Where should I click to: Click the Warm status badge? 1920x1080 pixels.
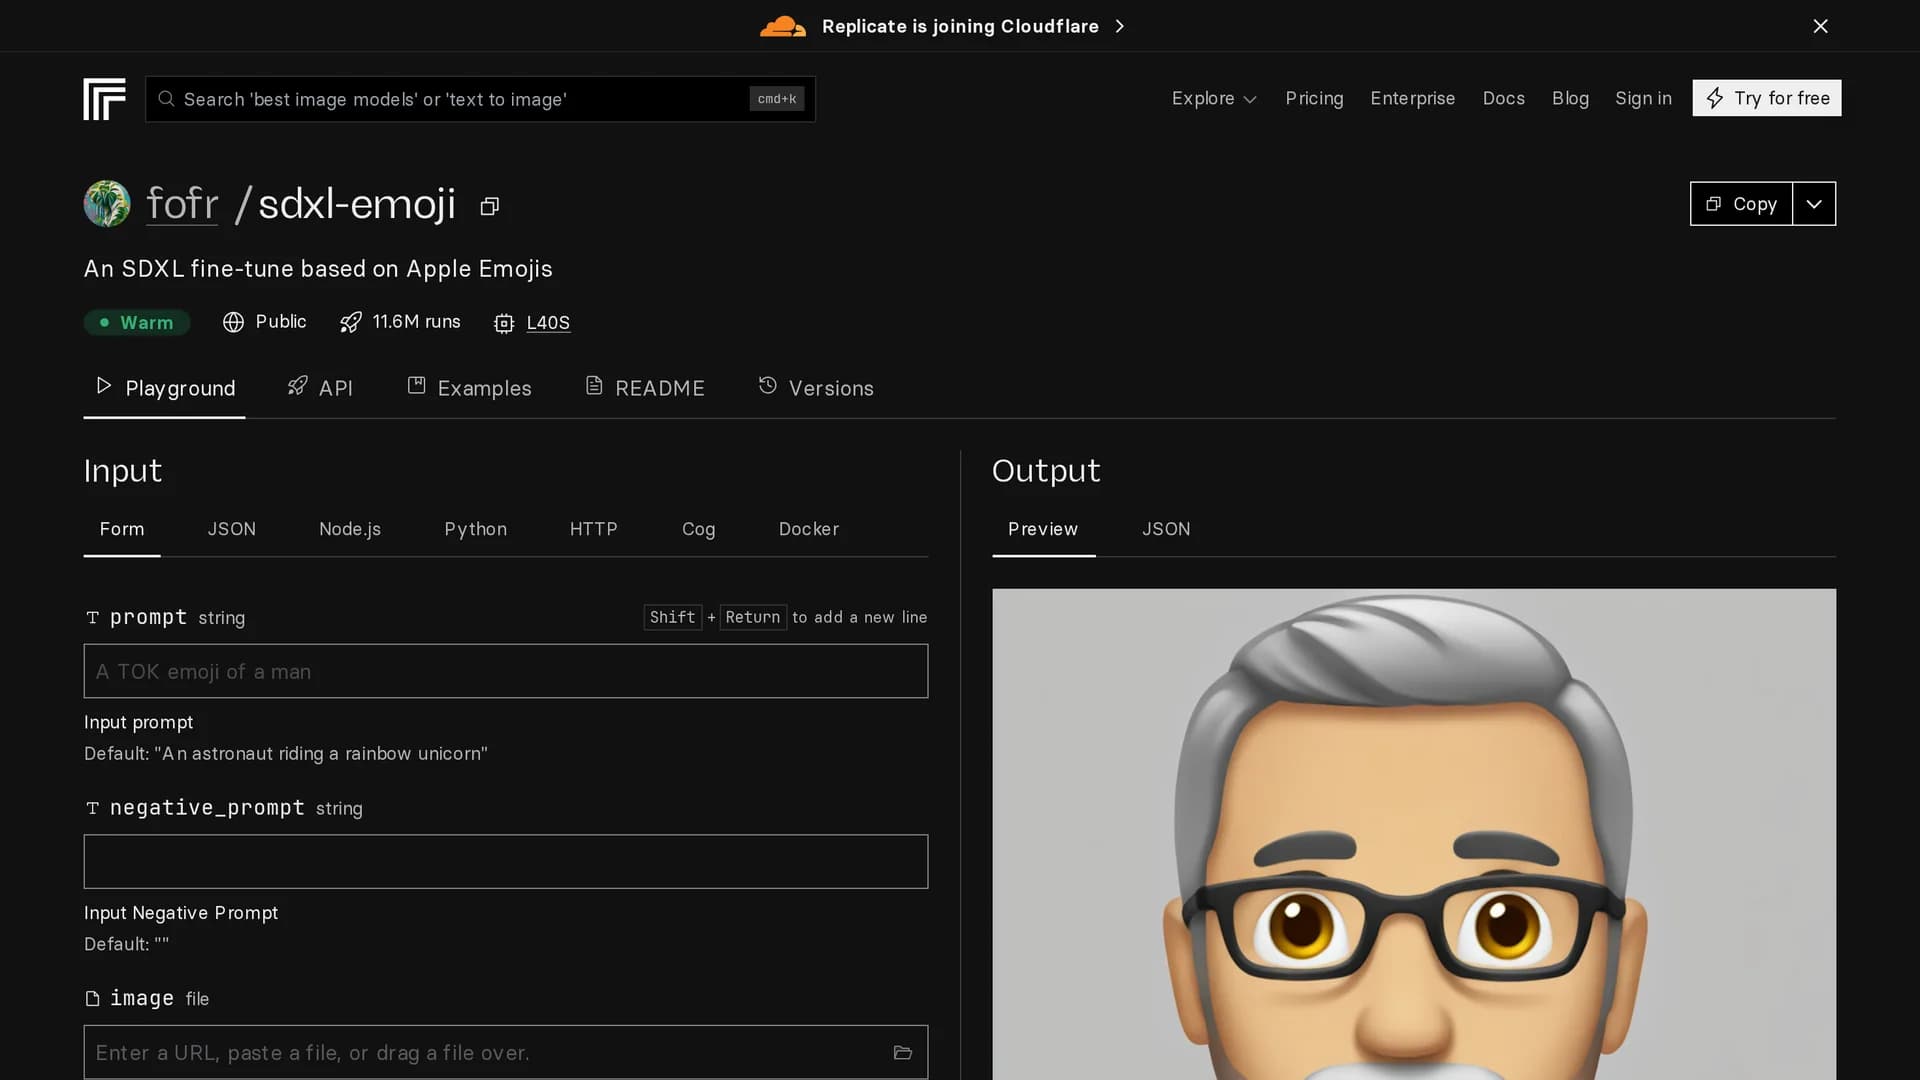coord(137,322)
